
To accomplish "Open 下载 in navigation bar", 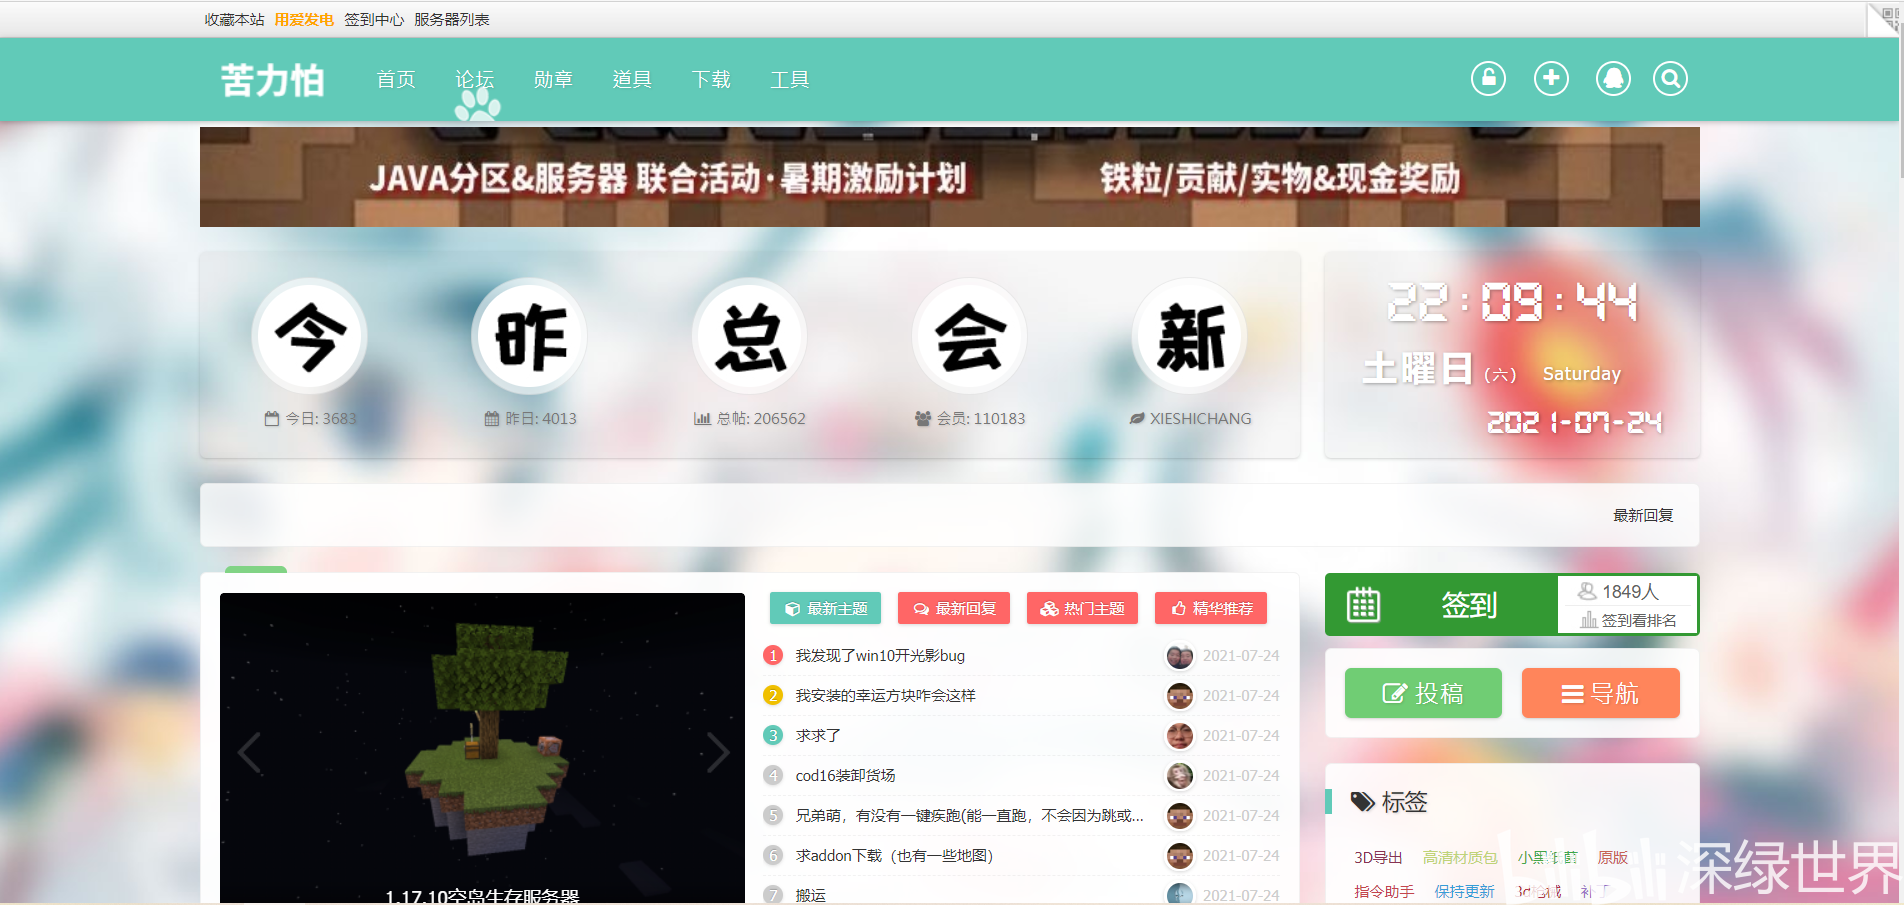I will 711,79.
